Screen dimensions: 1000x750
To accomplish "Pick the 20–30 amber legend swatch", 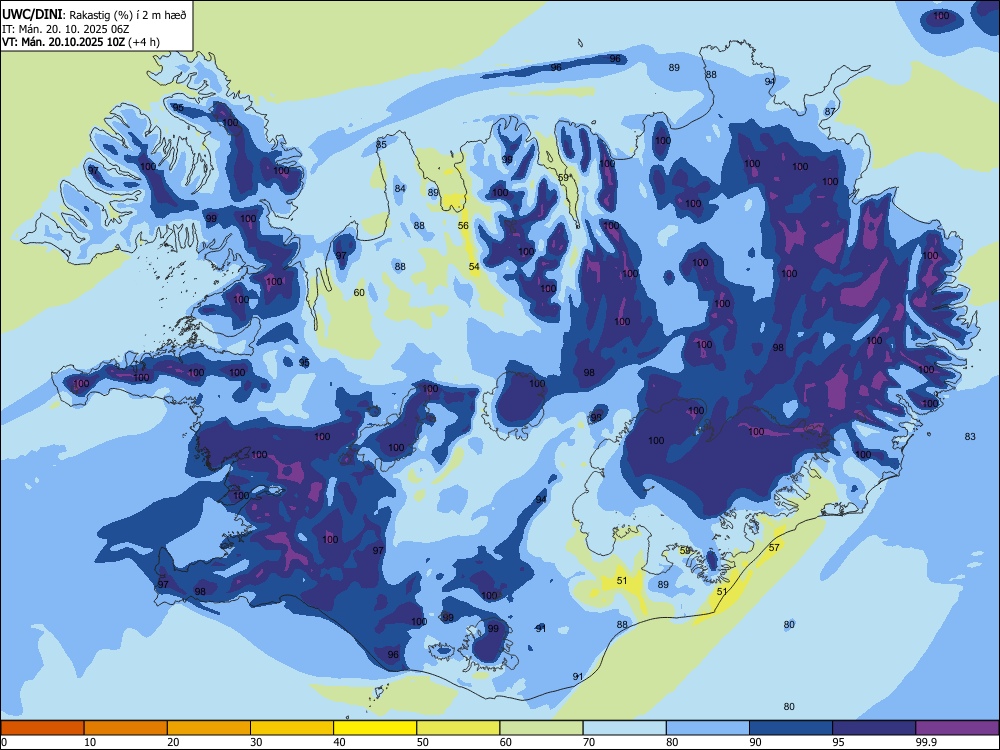I will 209,728.
